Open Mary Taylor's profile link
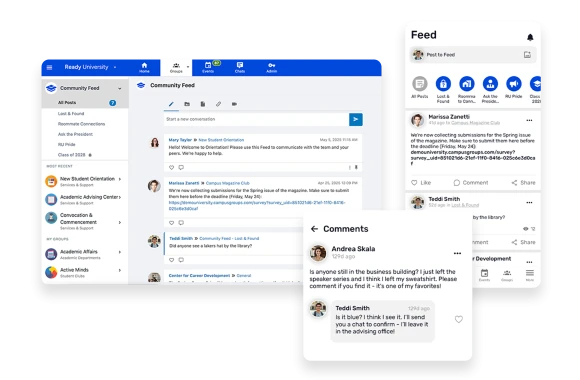Screen dimensions: 580x380 point(180,140)
